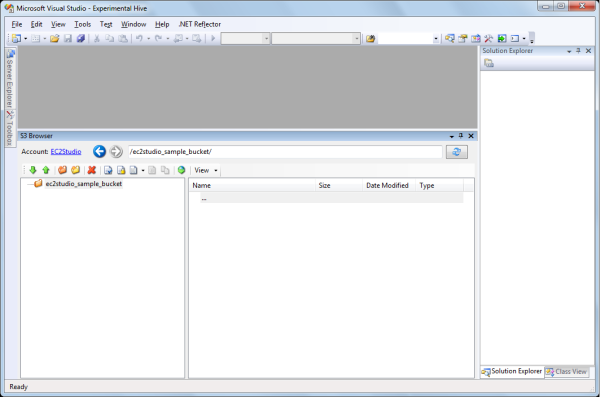Click the Show All Files icon in Solution Explorer
Viewport: 600px width, 397px height.
coord(489,63)
